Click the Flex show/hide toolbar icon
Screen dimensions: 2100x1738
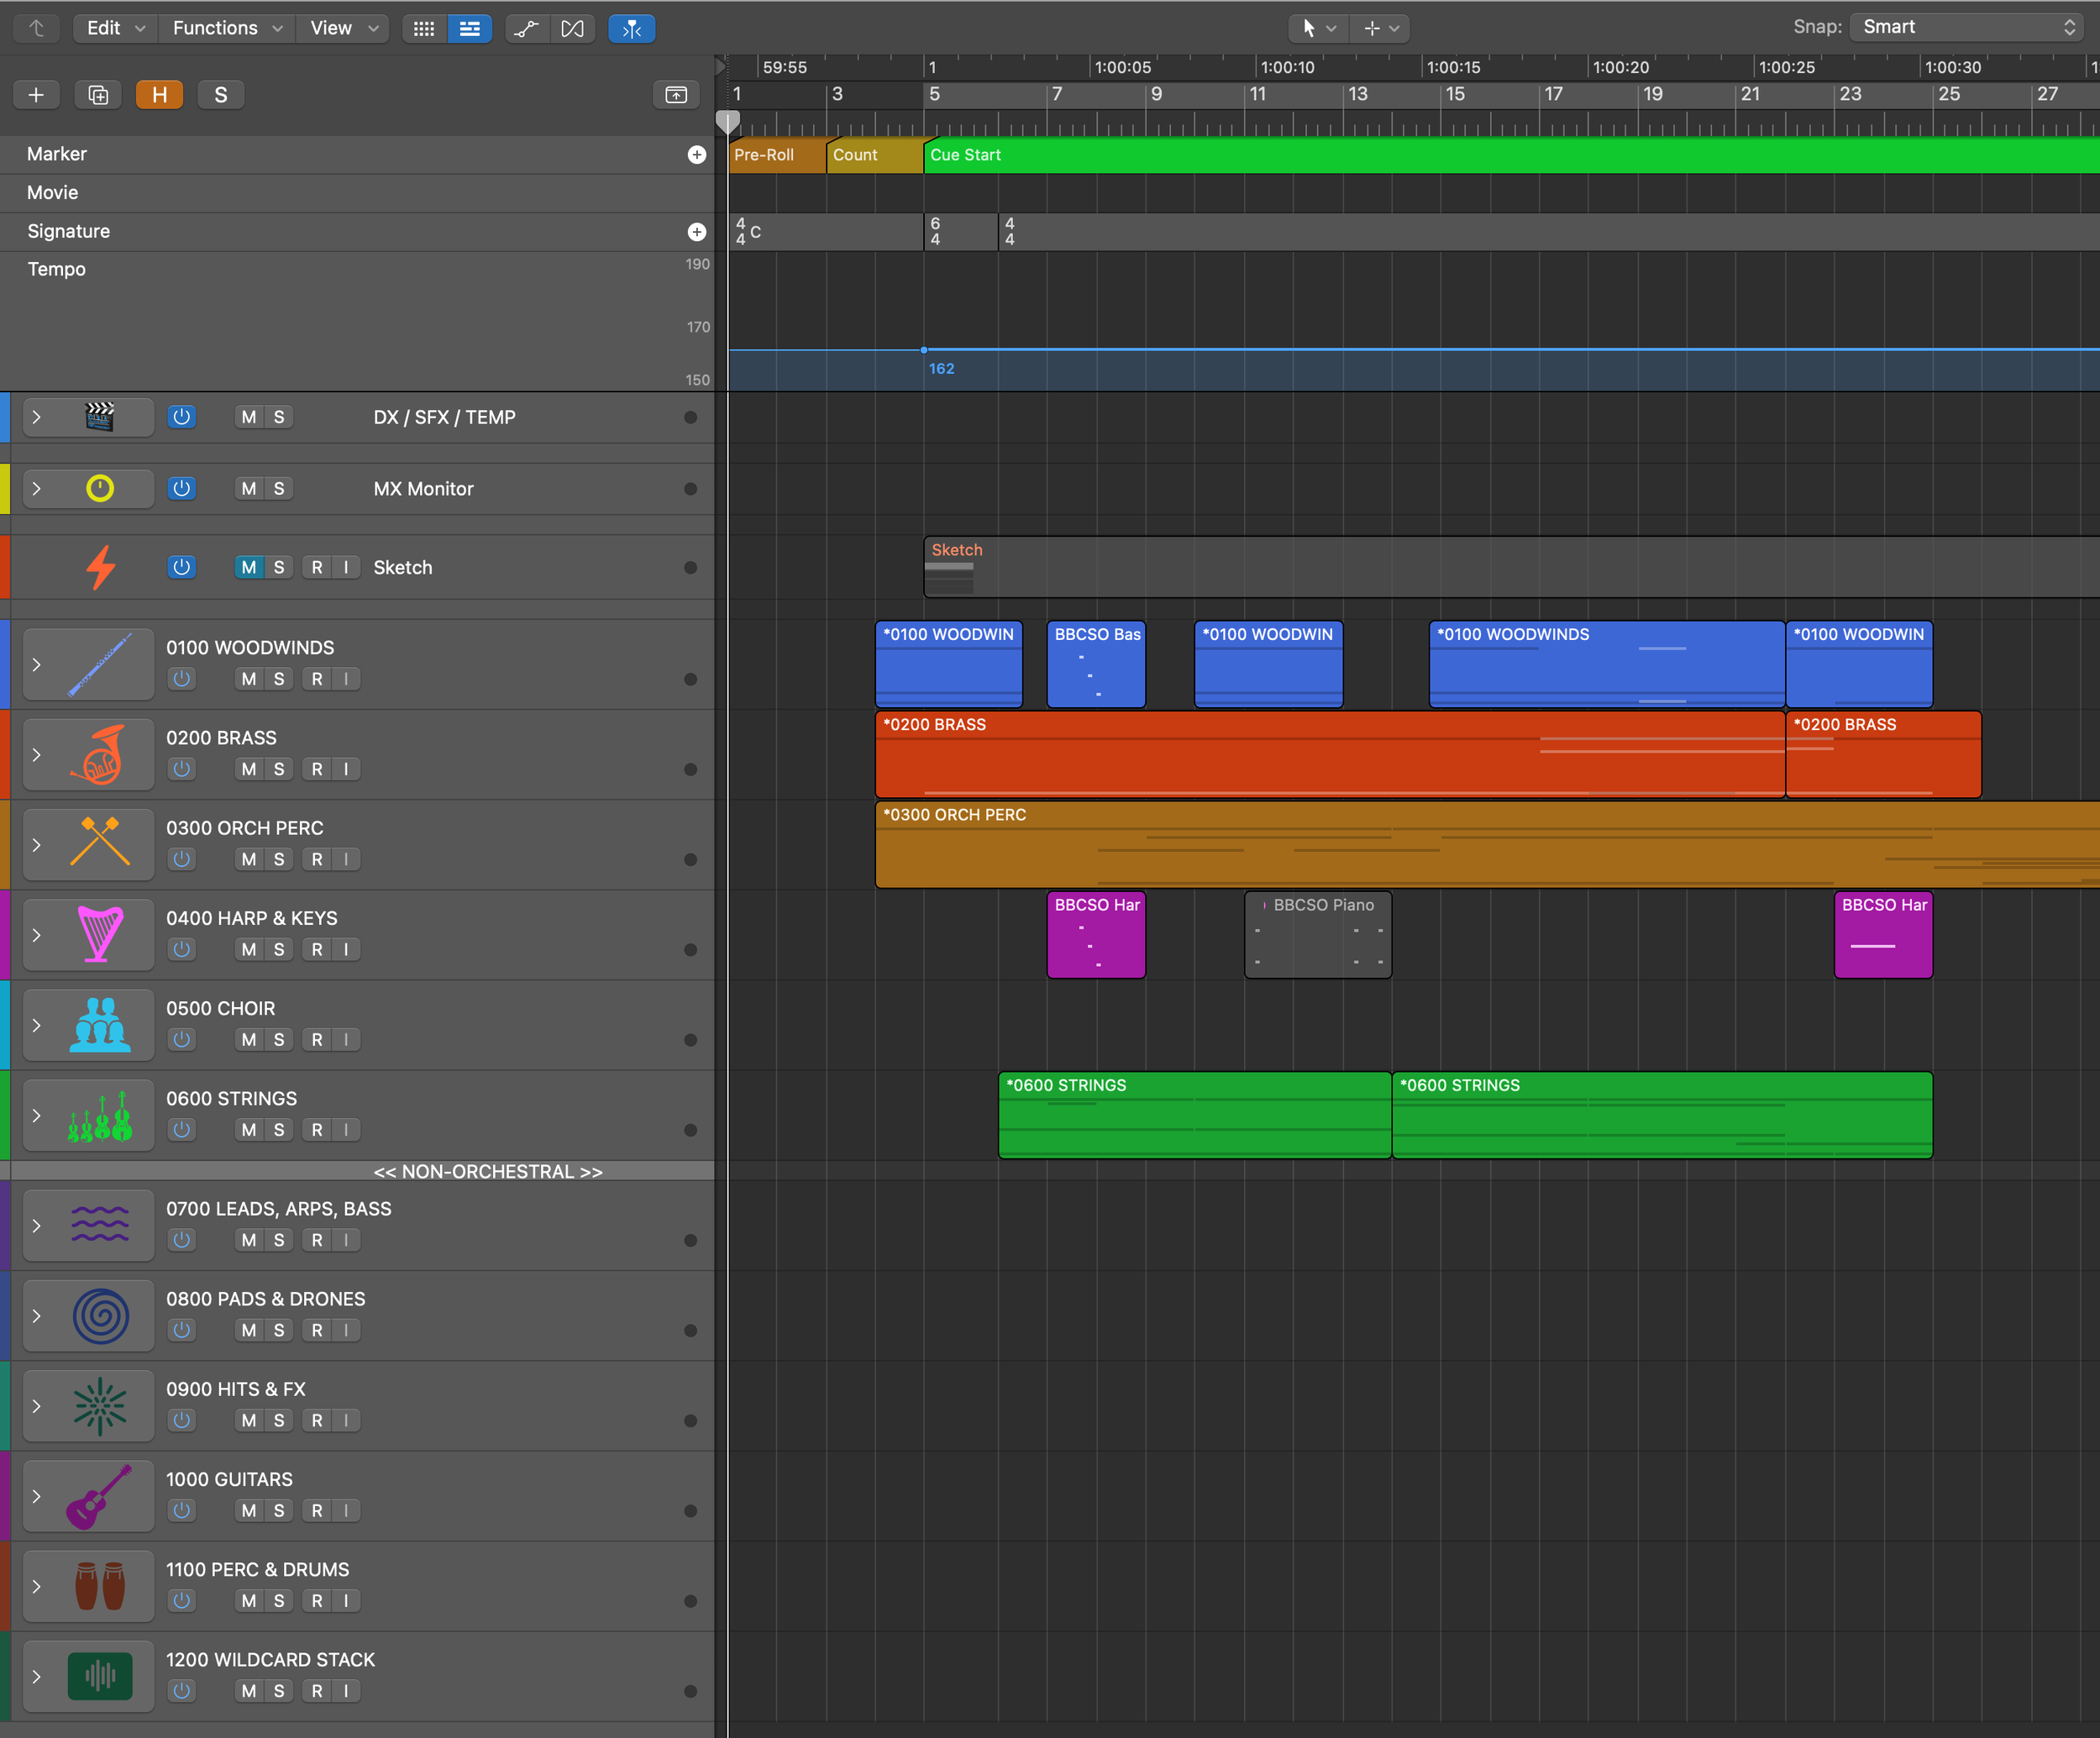point(572,28)
